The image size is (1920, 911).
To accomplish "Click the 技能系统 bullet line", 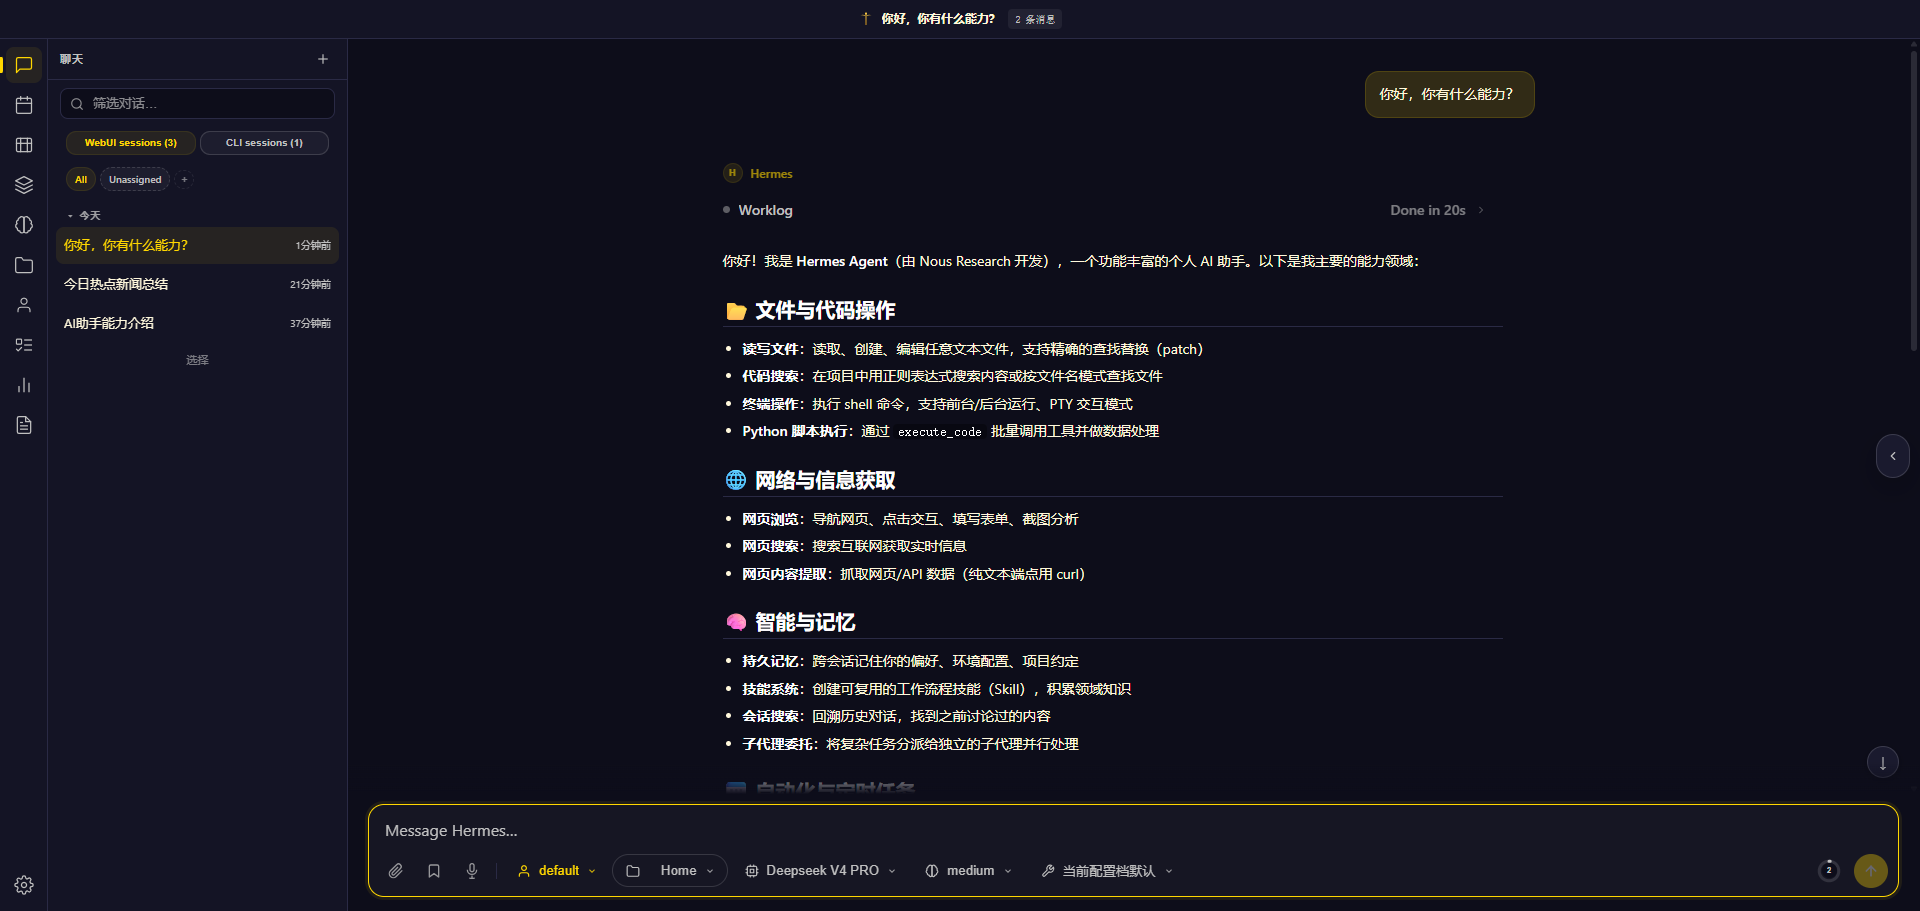I will click(x=936, y=689).
